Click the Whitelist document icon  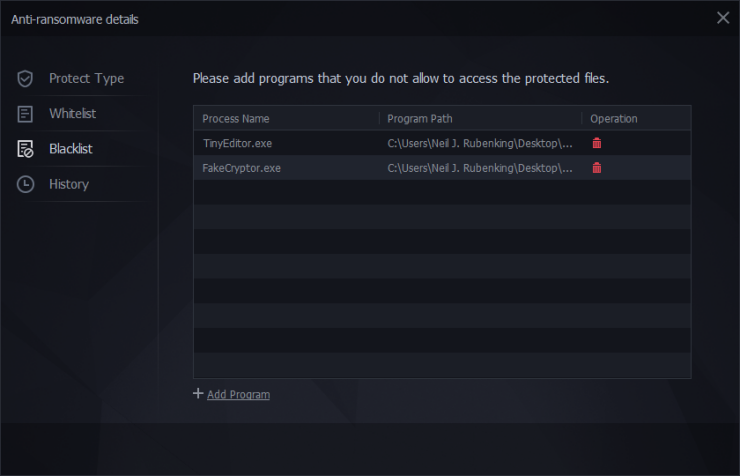point(26,114)
